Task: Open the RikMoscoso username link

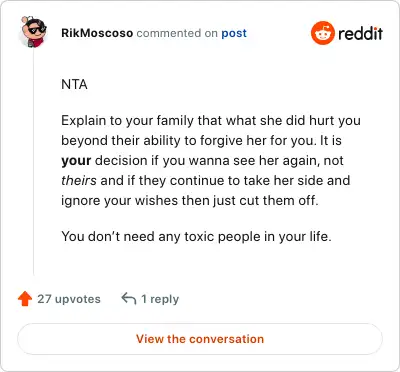Action: pos(97,33)
